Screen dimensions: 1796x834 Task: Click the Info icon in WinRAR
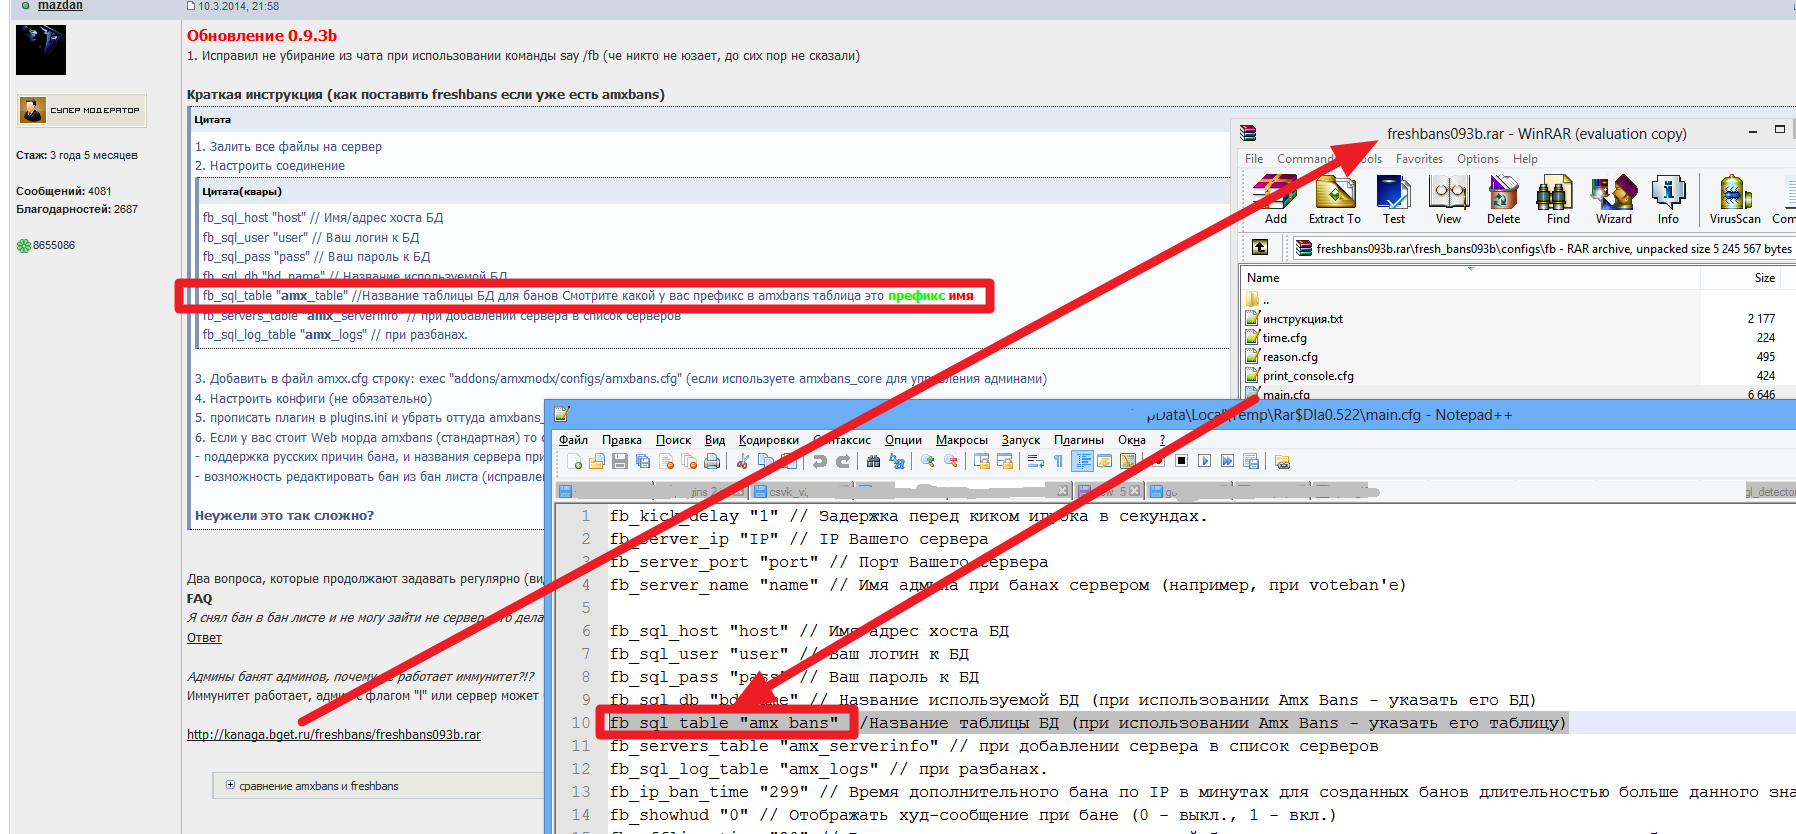click(x=1668, y=200)
